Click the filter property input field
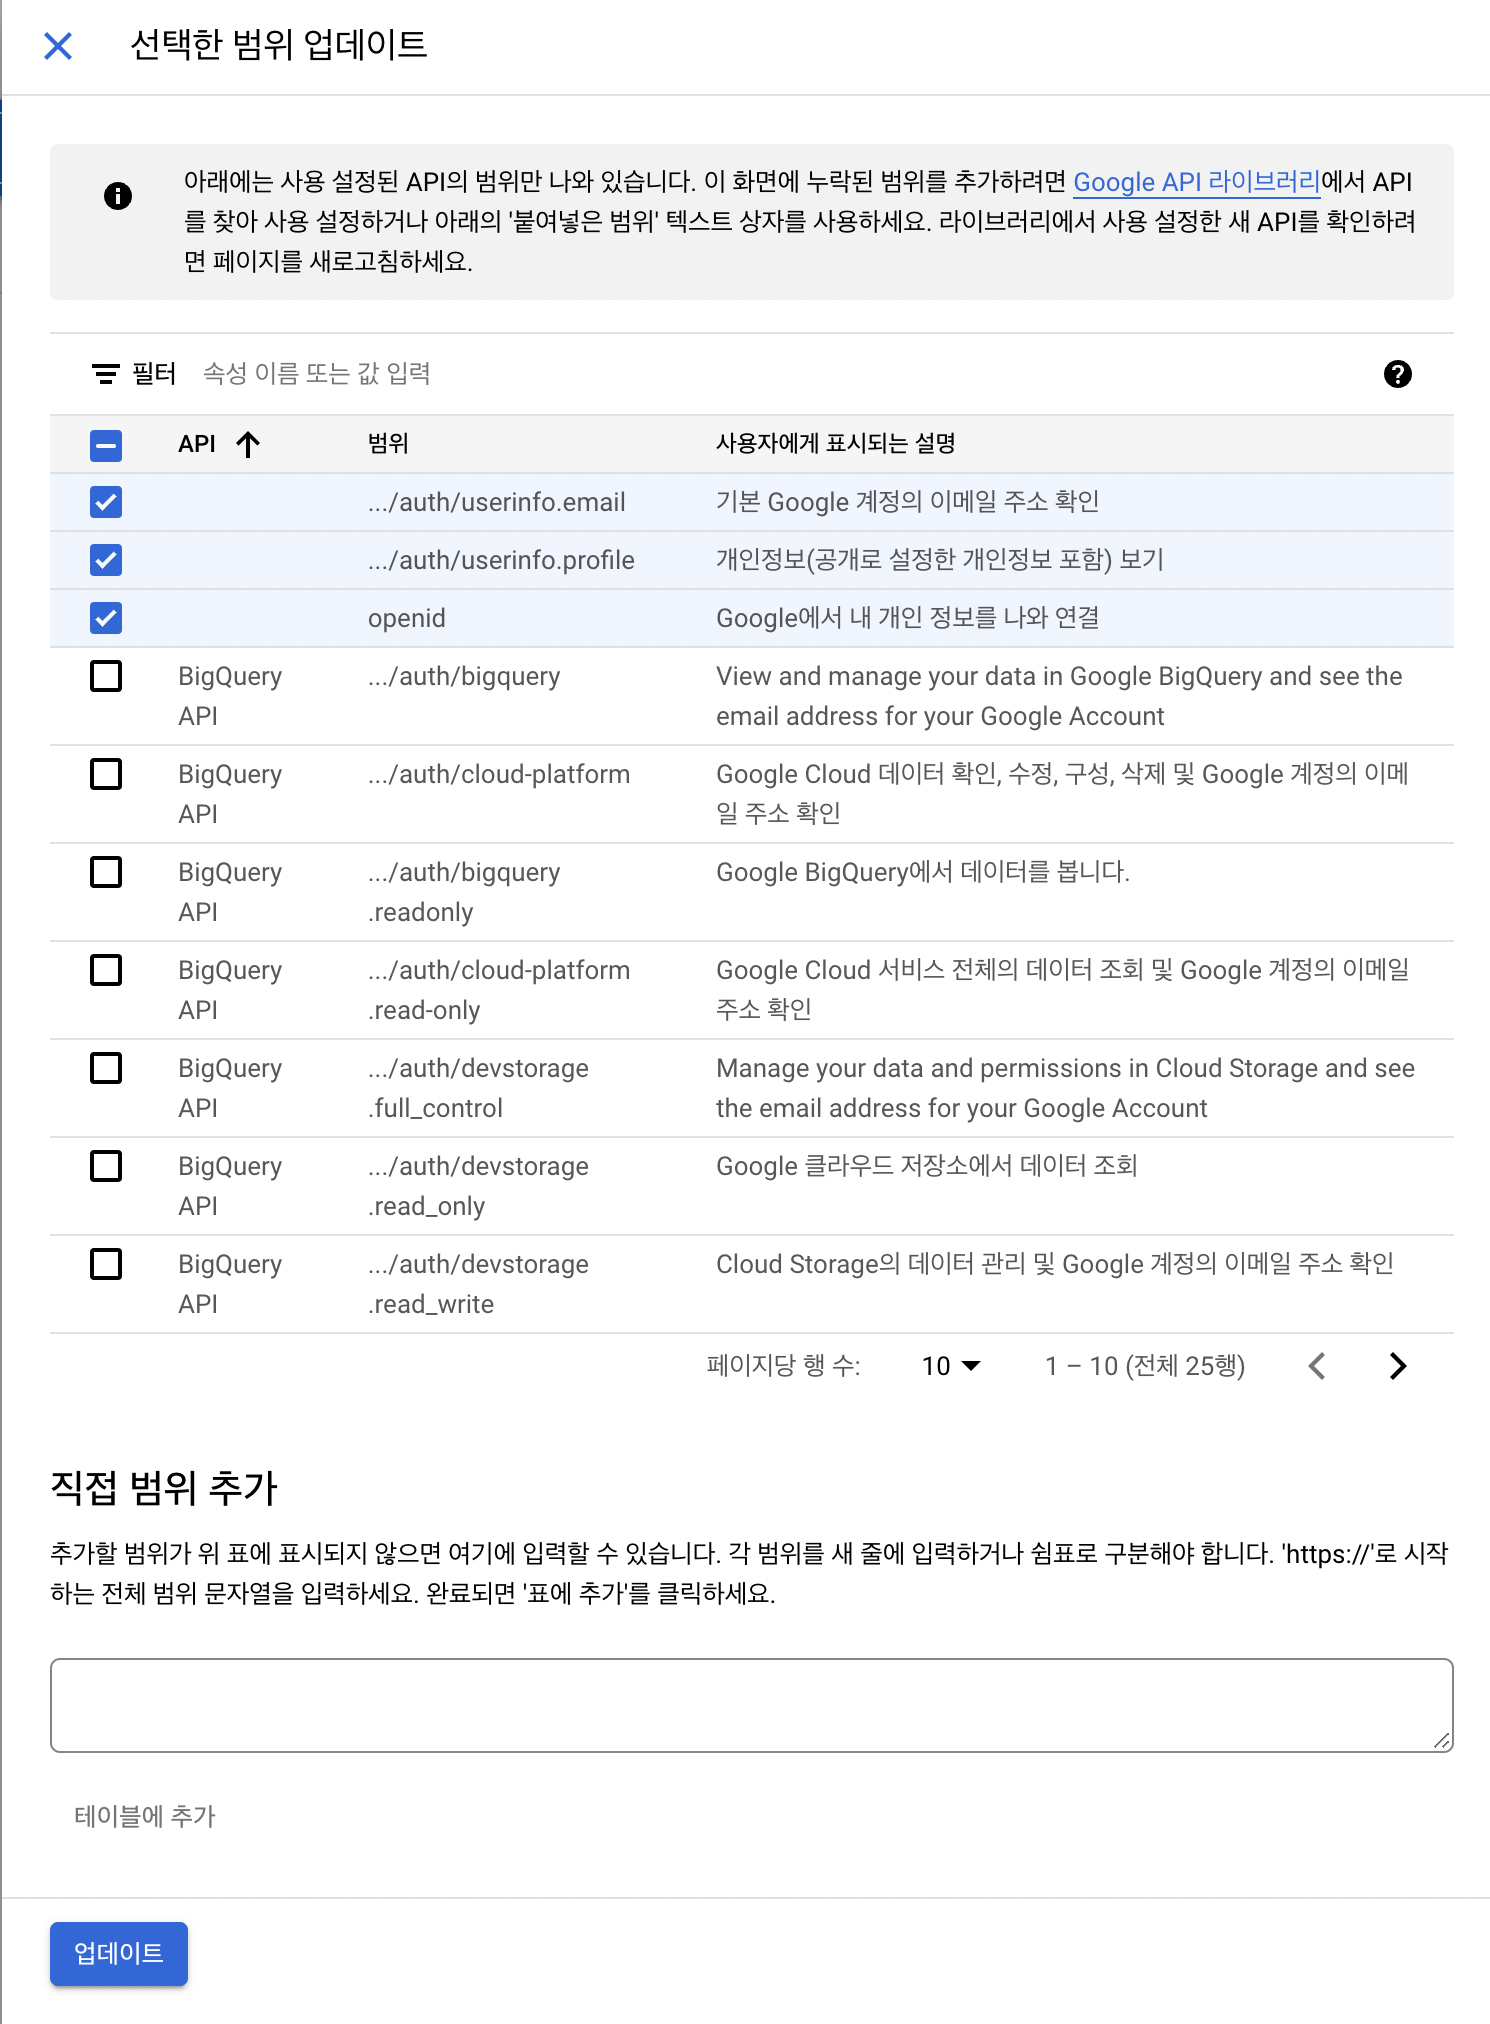This screenshot has height=2024, width=1490. point(600,374)
